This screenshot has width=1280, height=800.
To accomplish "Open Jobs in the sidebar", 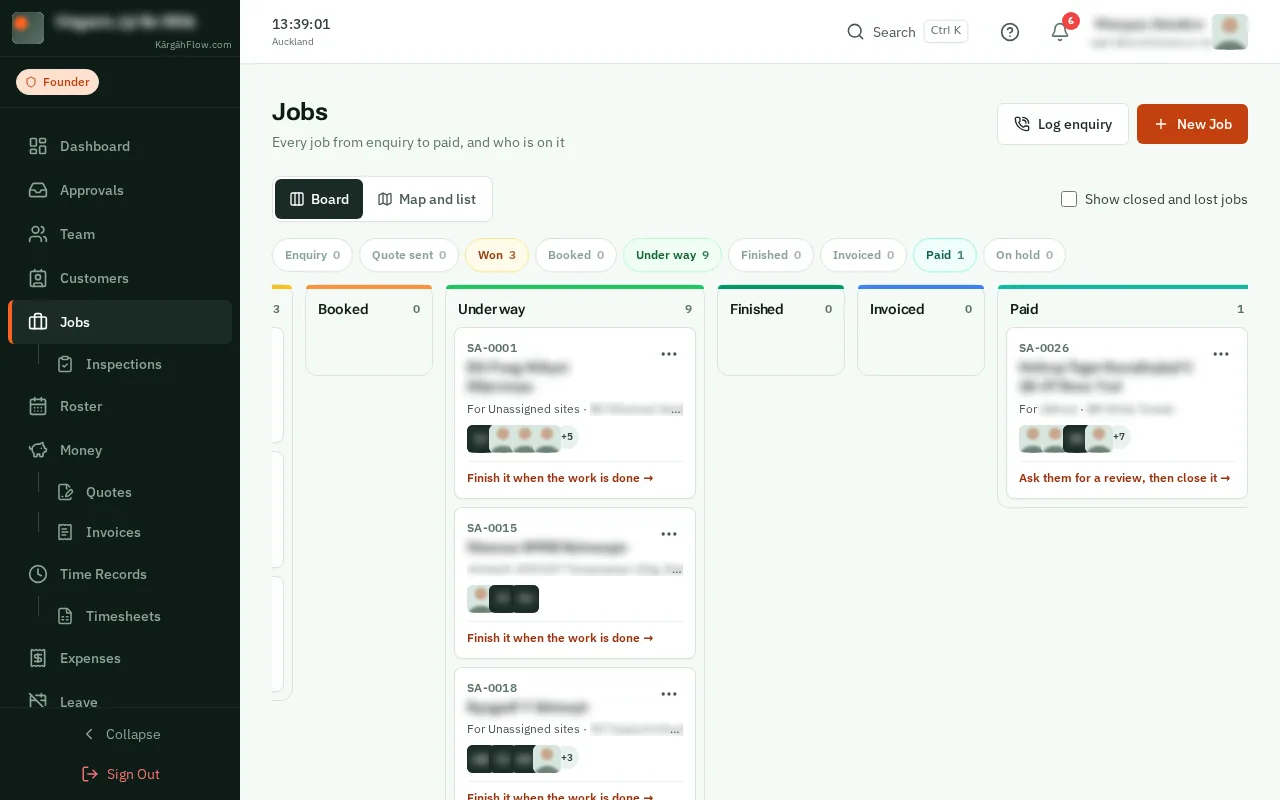I will [120, 322].
